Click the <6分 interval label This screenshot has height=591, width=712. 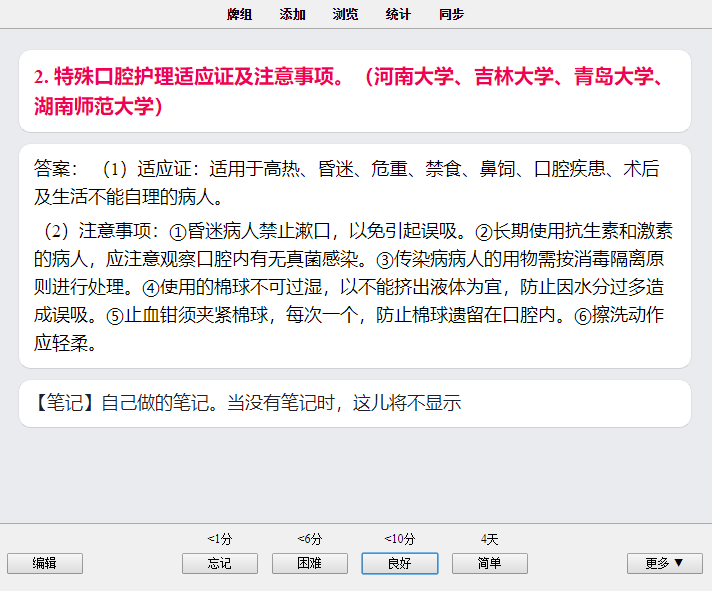click(310, 539)
